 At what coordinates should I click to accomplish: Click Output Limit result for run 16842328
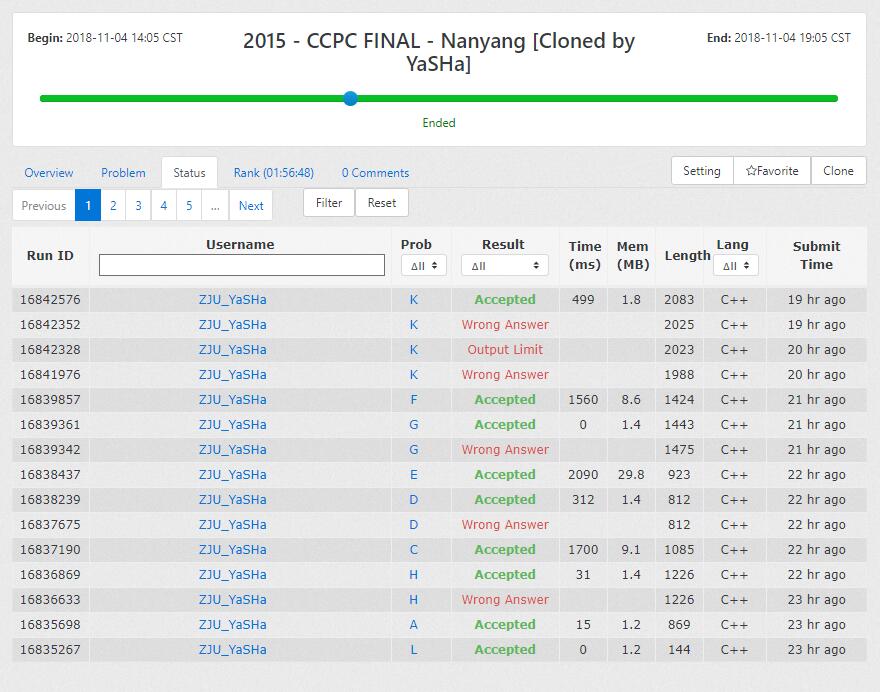tap(505, 350)
